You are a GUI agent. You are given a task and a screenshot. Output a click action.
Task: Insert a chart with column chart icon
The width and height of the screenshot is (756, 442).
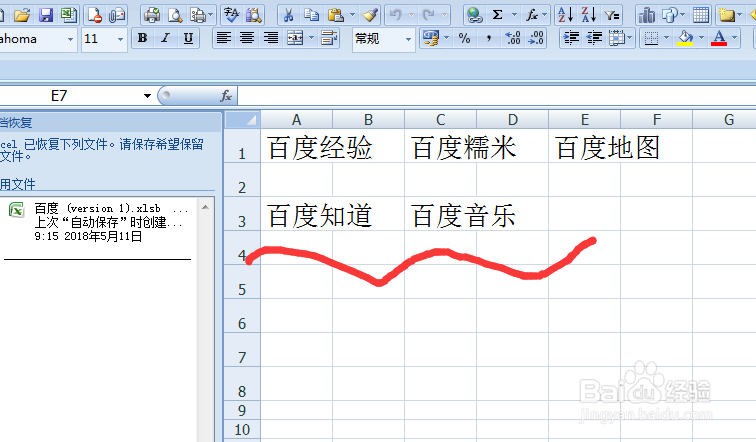point(646,15)
